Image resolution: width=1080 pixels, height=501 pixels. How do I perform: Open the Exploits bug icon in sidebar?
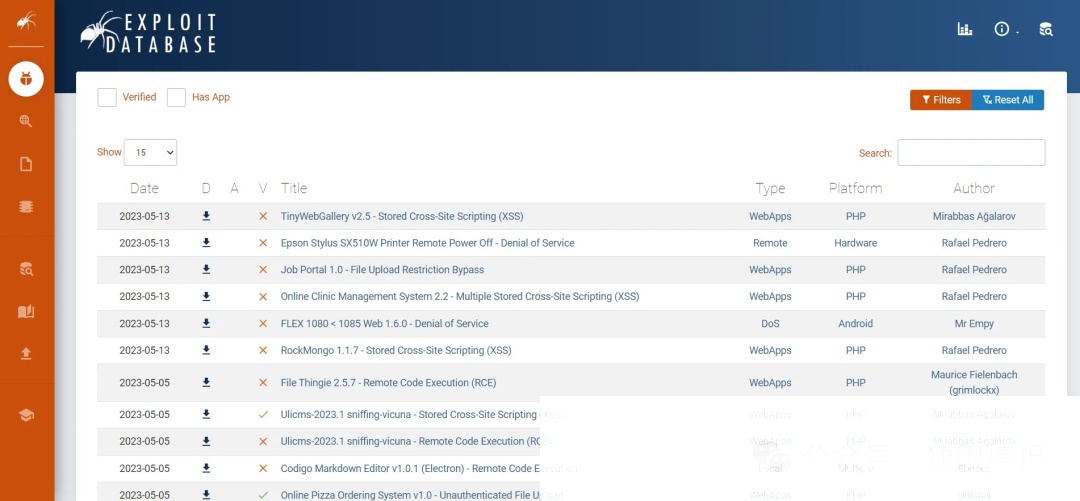26,79
